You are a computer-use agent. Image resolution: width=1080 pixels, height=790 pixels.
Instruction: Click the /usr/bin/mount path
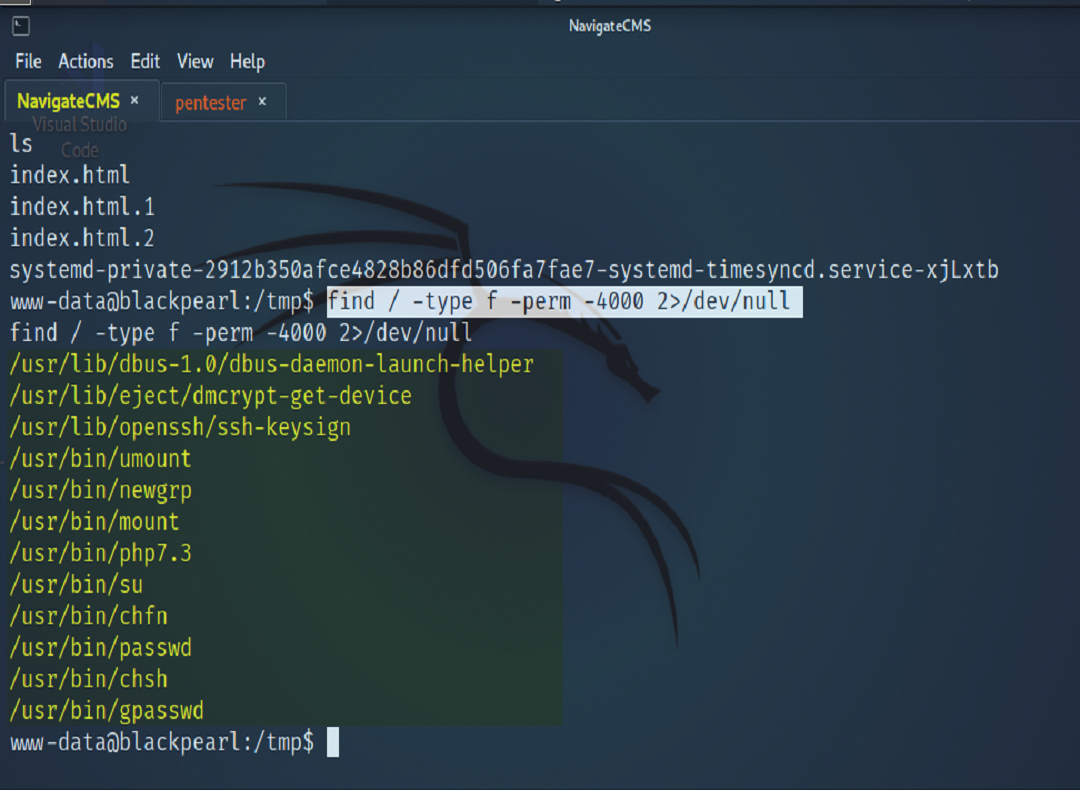(94, 522)
